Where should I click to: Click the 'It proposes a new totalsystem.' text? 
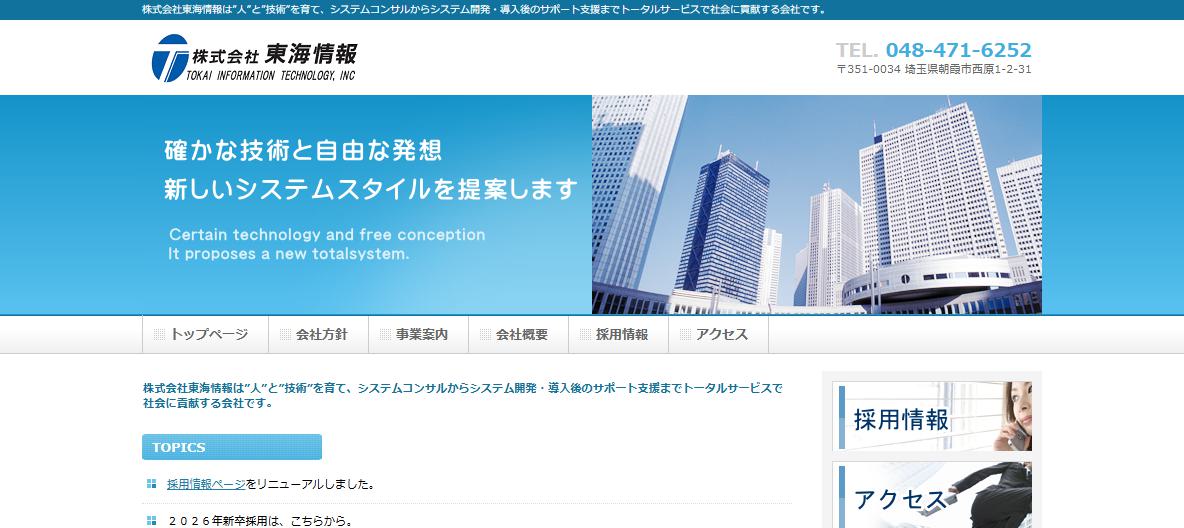[x=288, y=255]
